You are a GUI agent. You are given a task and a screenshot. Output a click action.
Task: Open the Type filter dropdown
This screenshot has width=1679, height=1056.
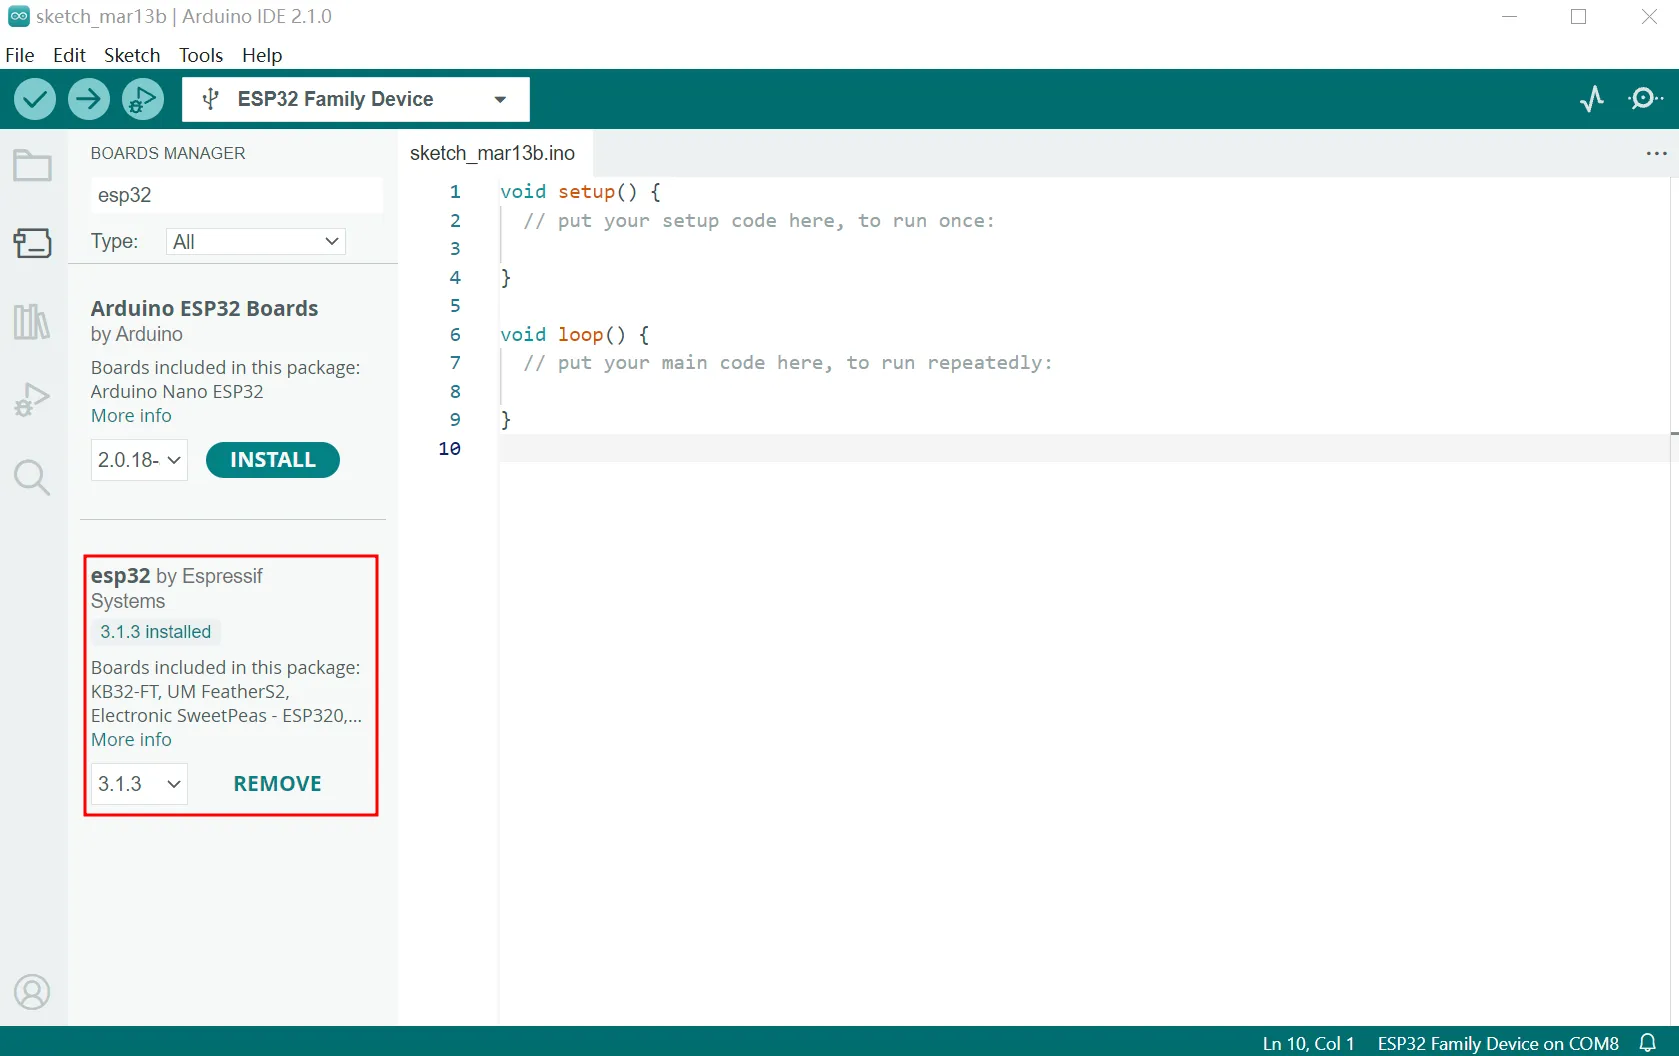coord(256,242)
